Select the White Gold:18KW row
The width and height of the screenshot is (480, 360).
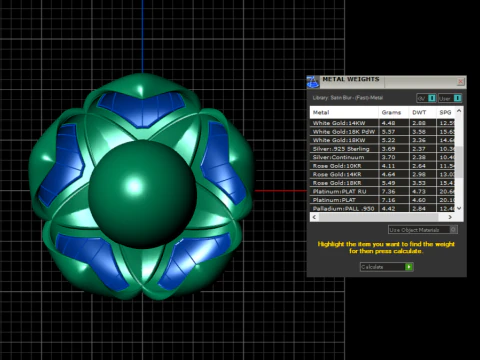click(x=382, y=140)
